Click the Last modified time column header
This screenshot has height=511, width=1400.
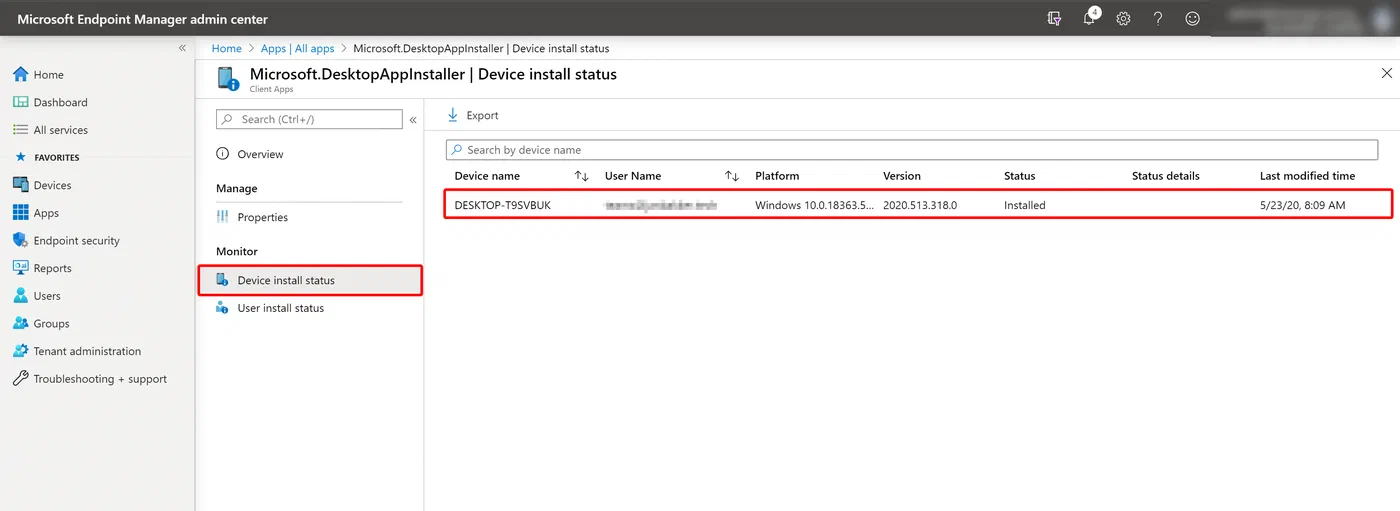click(1308, 176)
